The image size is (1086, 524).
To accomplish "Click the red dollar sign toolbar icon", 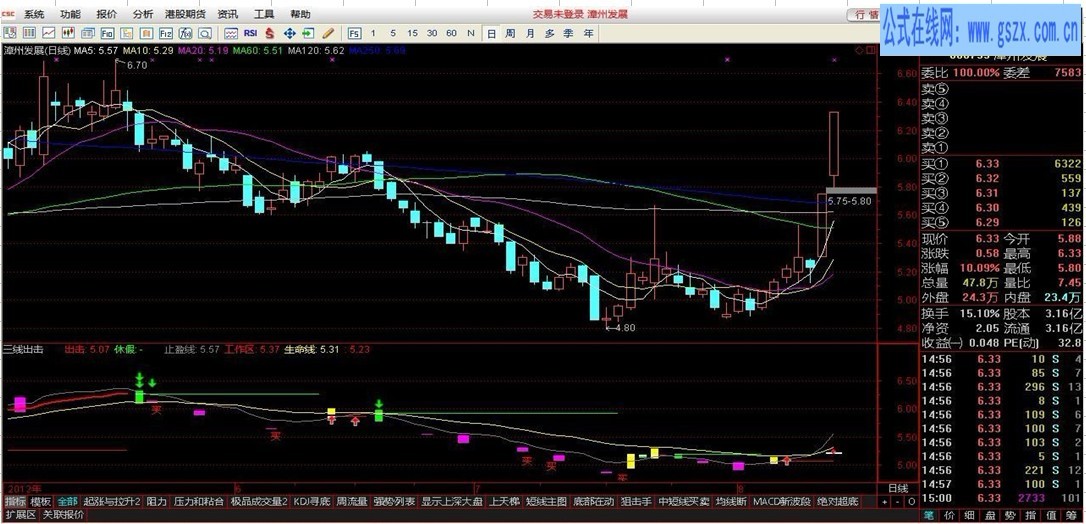I will [270, 33].
